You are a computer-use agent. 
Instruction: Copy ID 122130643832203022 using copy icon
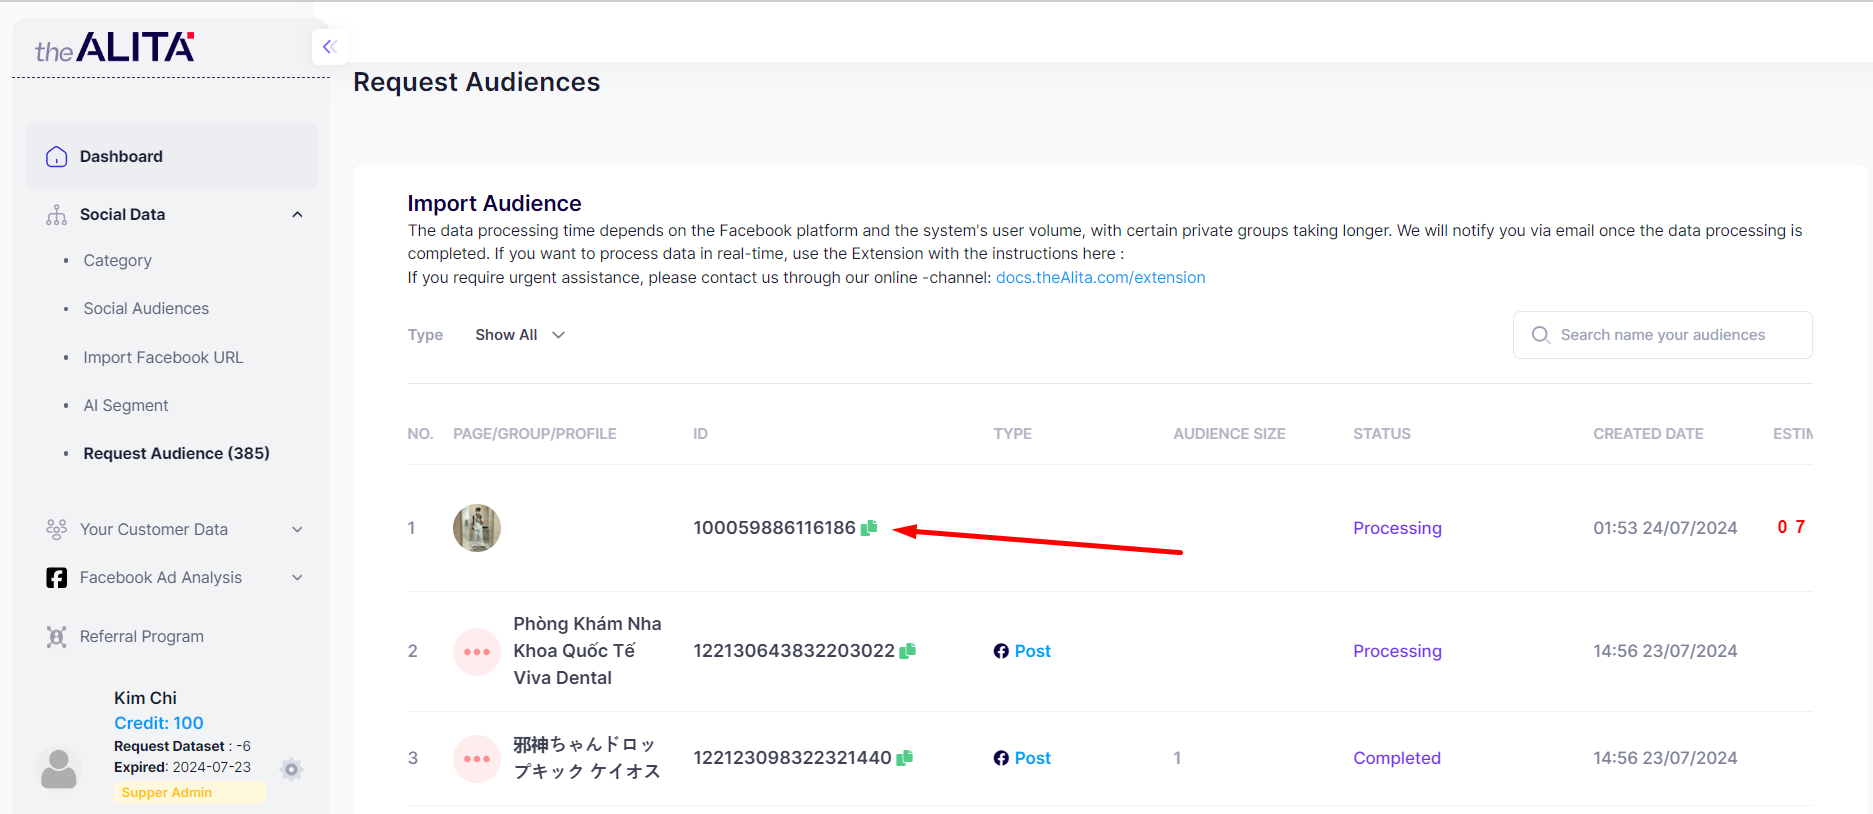(908, 651)
